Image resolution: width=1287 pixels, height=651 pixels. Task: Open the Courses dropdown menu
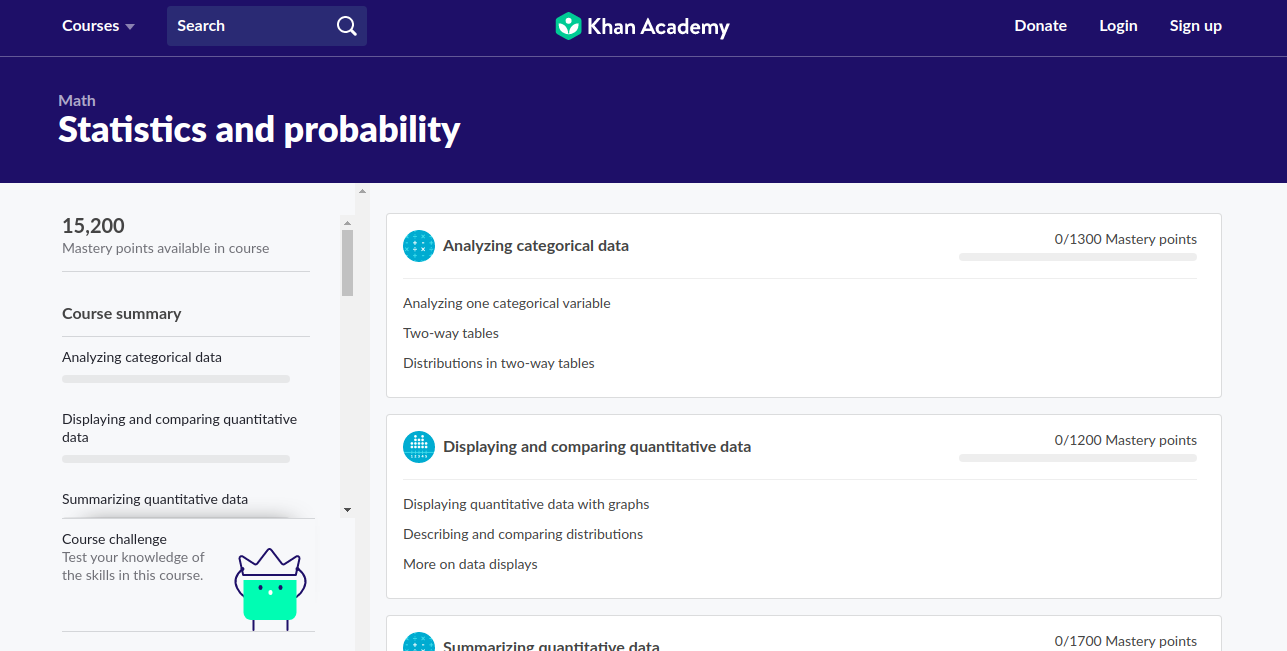point(98,26)
